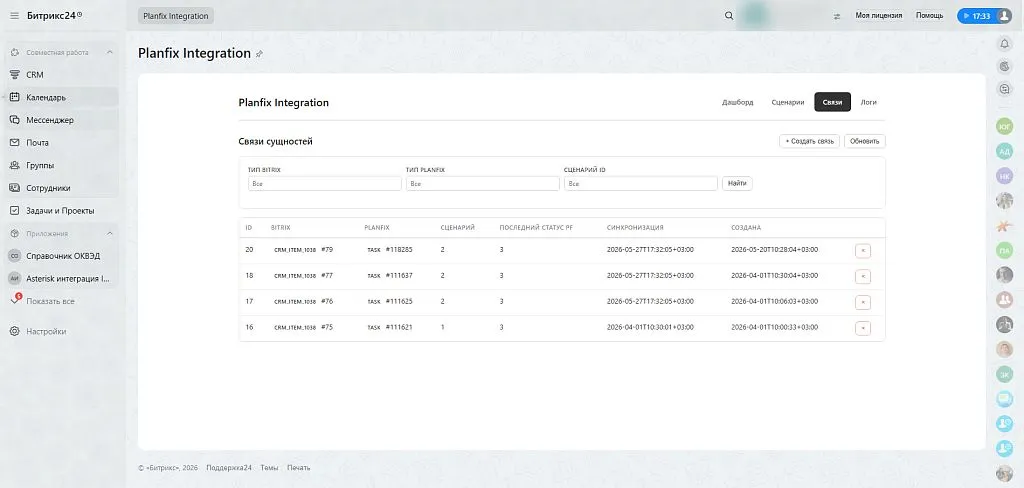The height and width of the screenshot is (488, 1024).
Task: Click the Обновить button
Action: [x=865, y=141]
